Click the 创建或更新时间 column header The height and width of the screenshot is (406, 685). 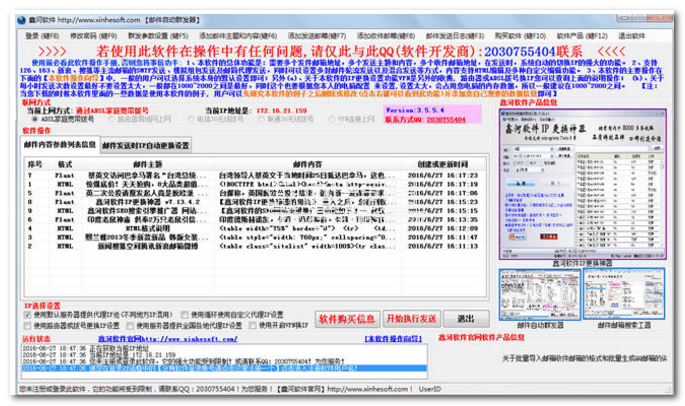(443, 164)
